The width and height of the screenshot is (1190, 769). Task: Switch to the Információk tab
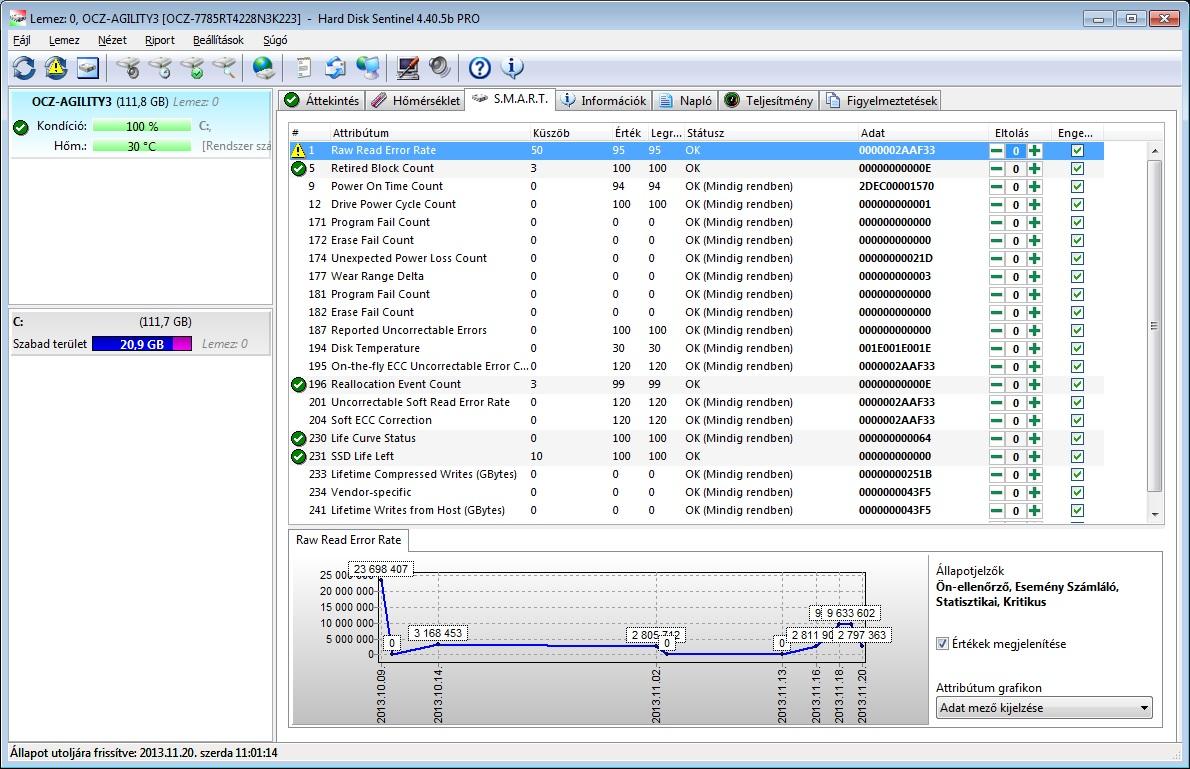tap(604, 100)
